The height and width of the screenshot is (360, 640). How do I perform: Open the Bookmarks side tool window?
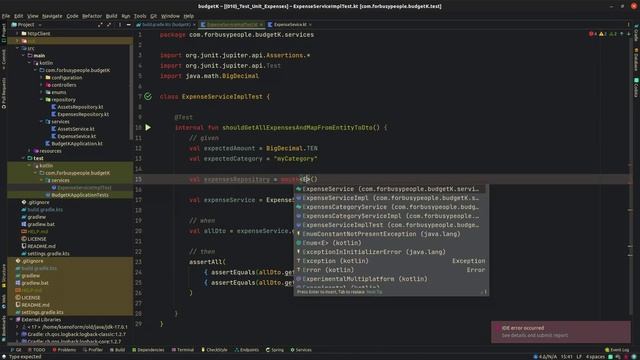(4, 328)
